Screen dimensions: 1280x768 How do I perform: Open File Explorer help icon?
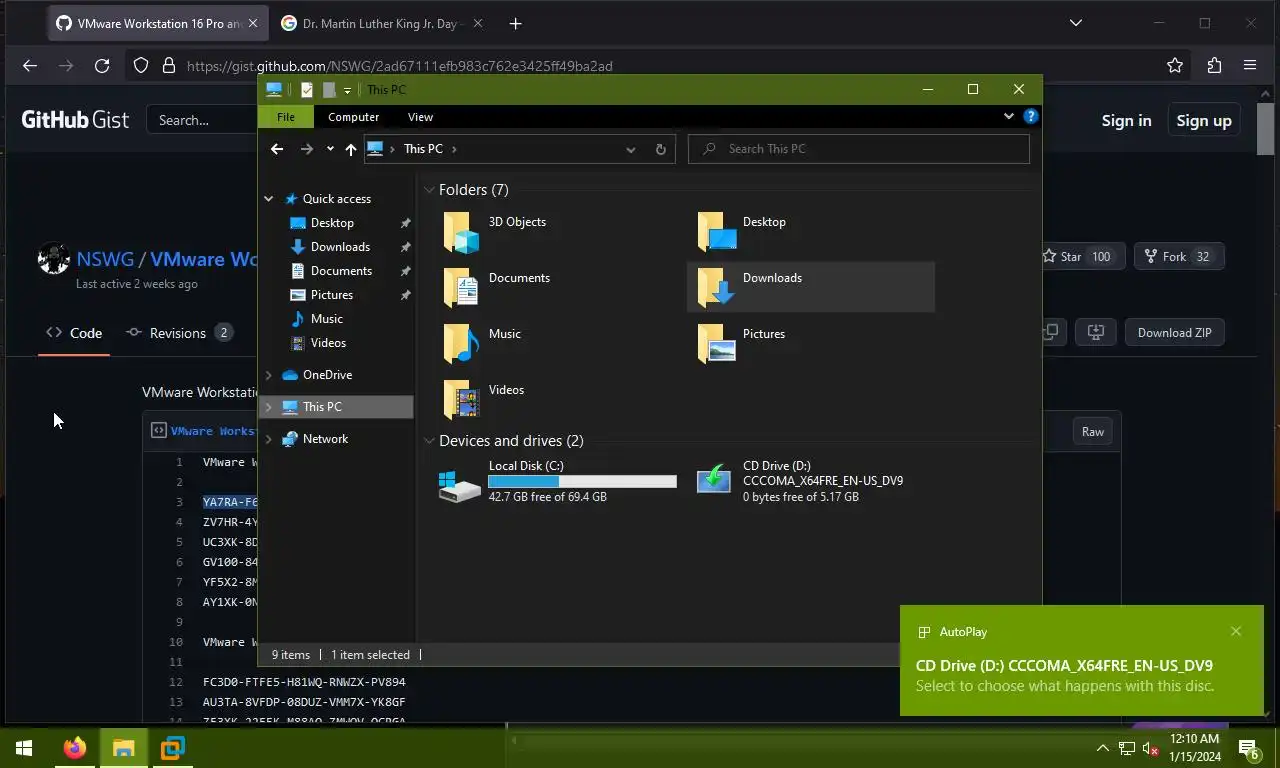point(1031,116)
